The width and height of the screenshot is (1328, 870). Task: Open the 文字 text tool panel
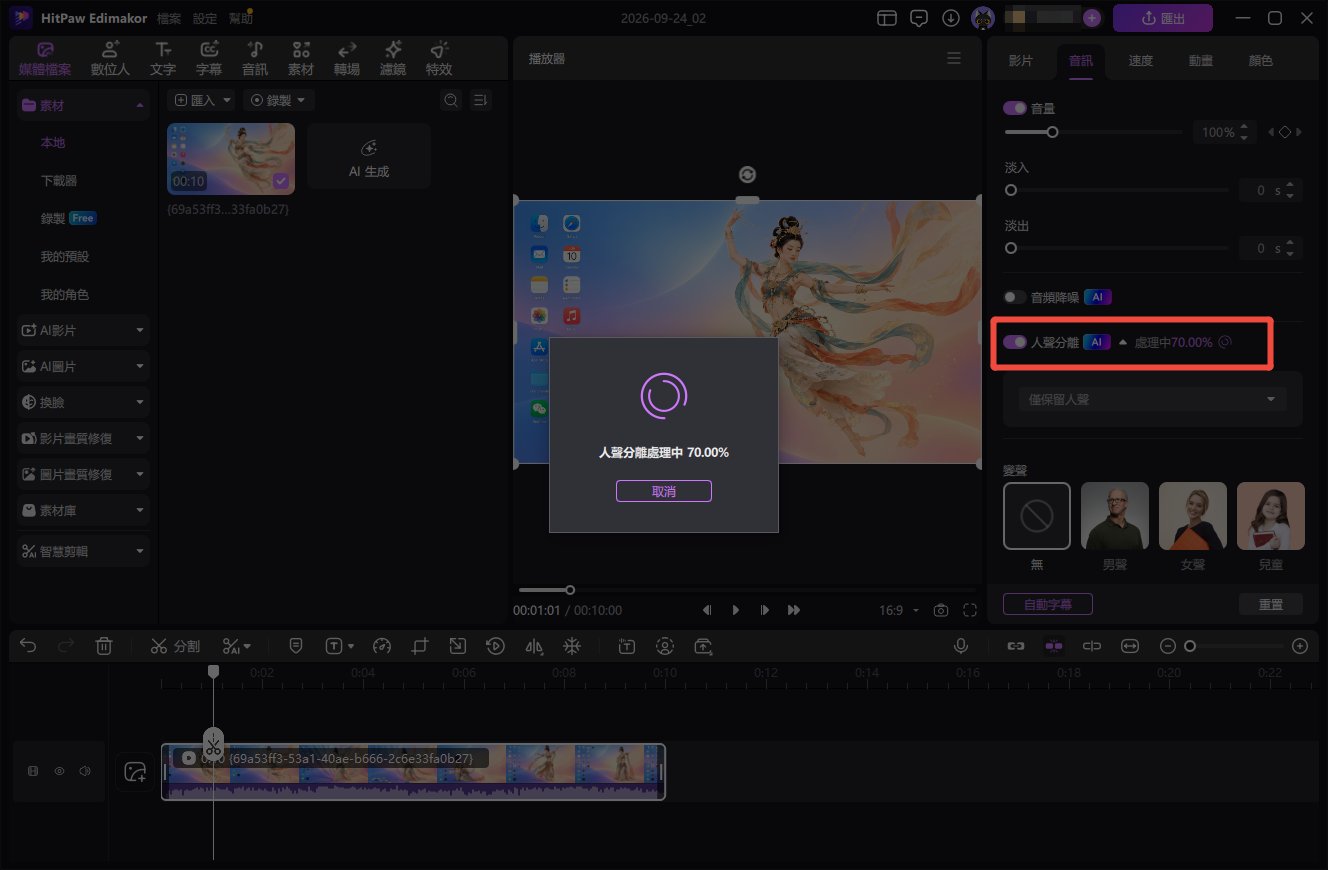(x=162, y=59)
